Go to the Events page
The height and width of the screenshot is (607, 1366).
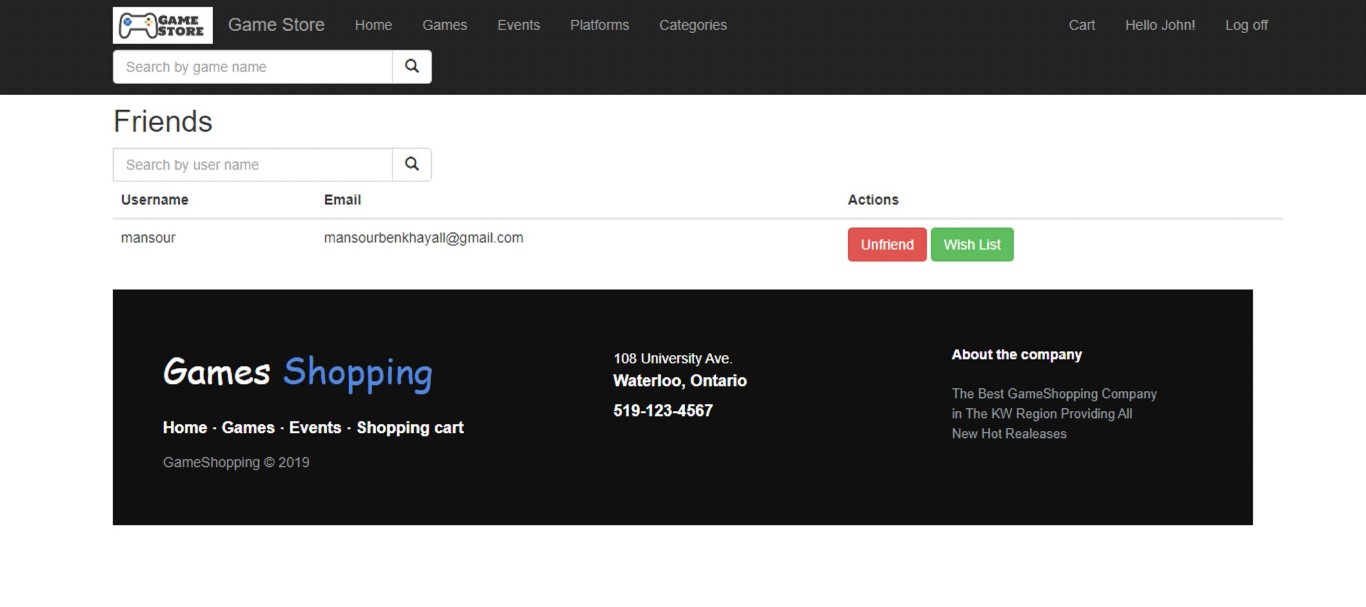(x=519, y=25)
